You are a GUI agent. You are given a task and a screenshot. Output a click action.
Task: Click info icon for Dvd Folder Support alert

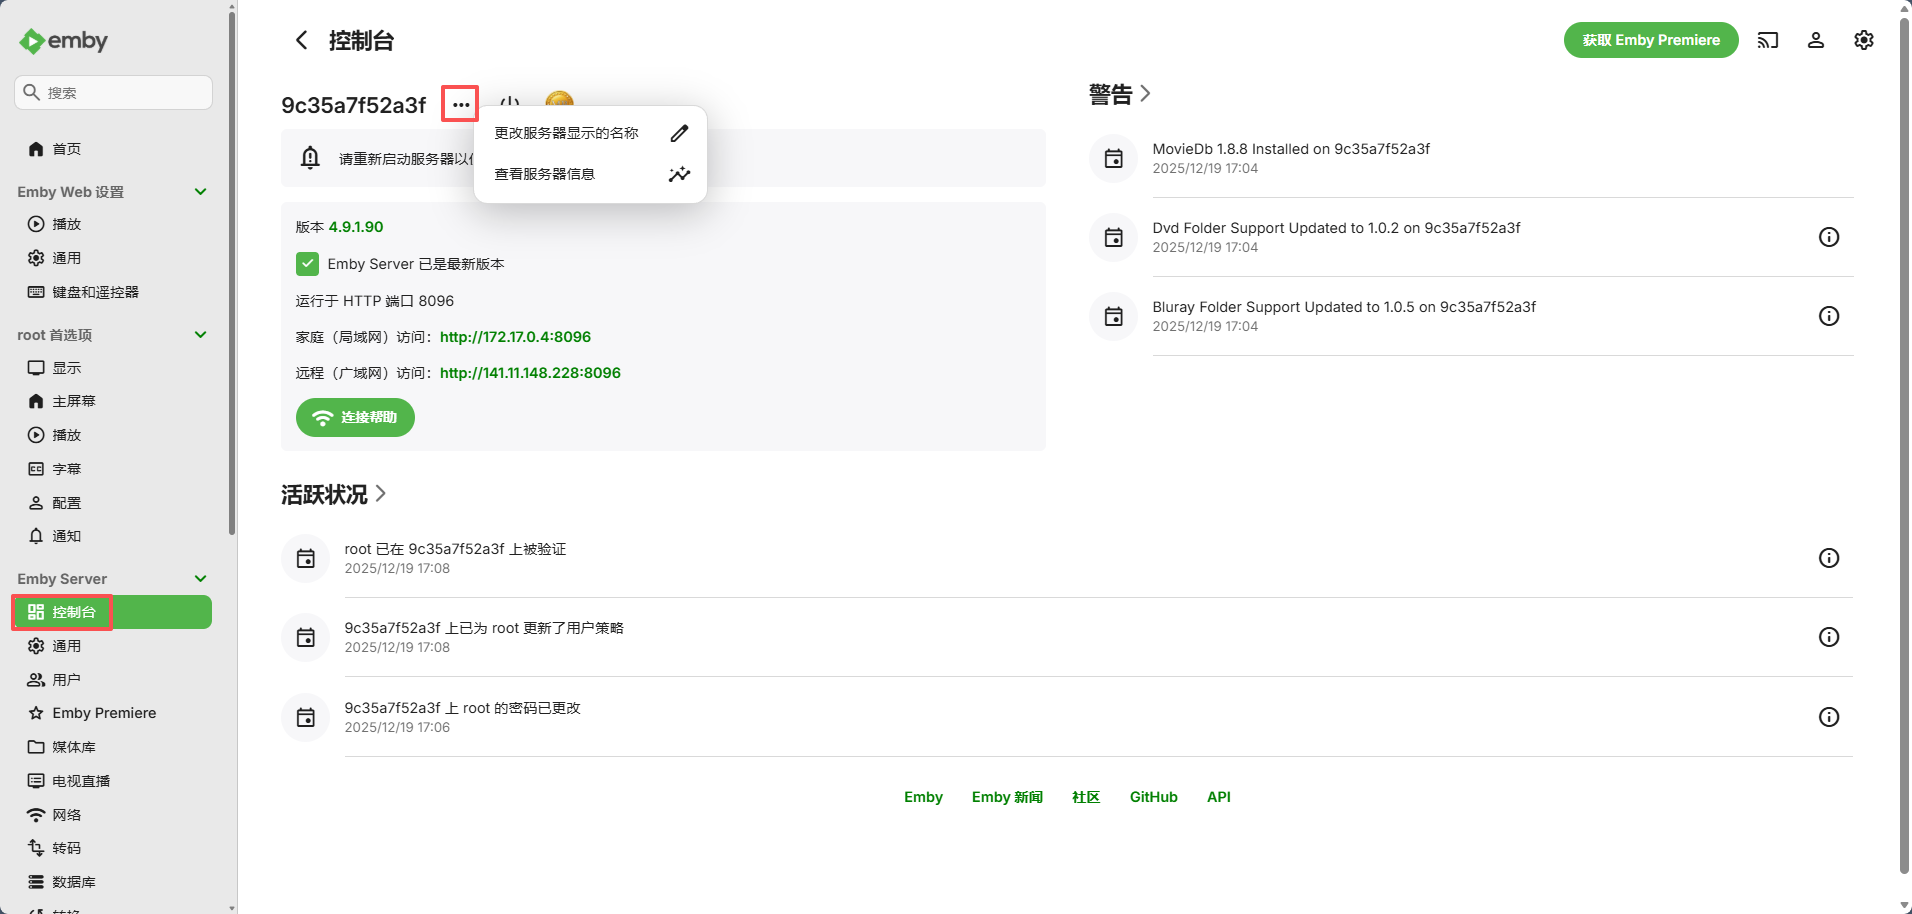[x=1828, y=237]
